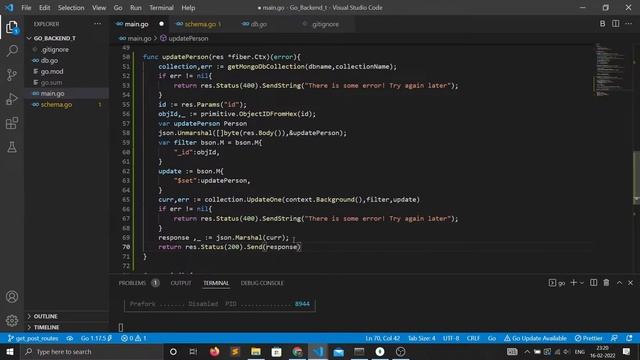
Task: Open schema.go in the explorer tree
Action: [56, 104]
